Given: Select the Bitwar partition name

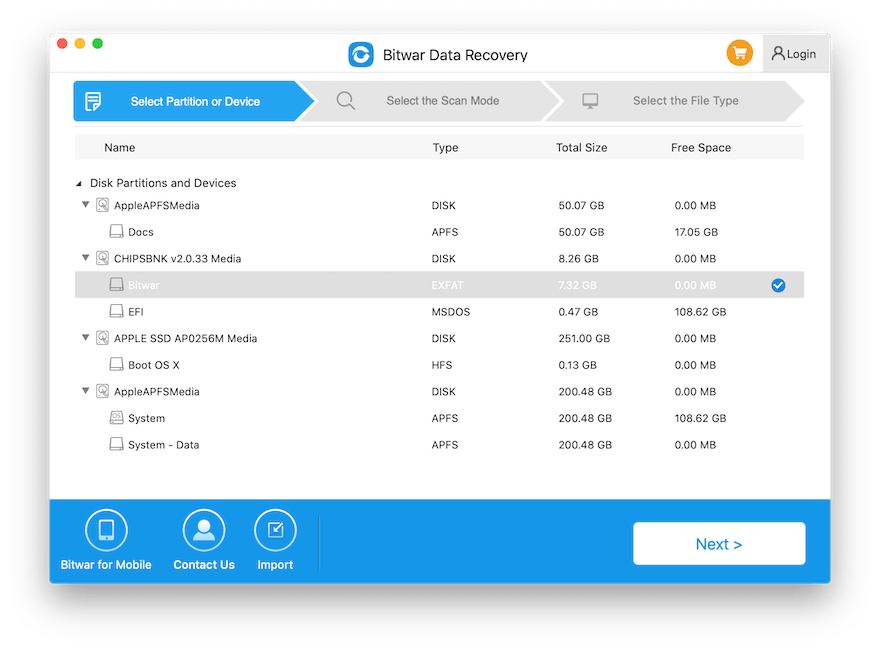Looking at the screenshot, I should click(144, 285).
